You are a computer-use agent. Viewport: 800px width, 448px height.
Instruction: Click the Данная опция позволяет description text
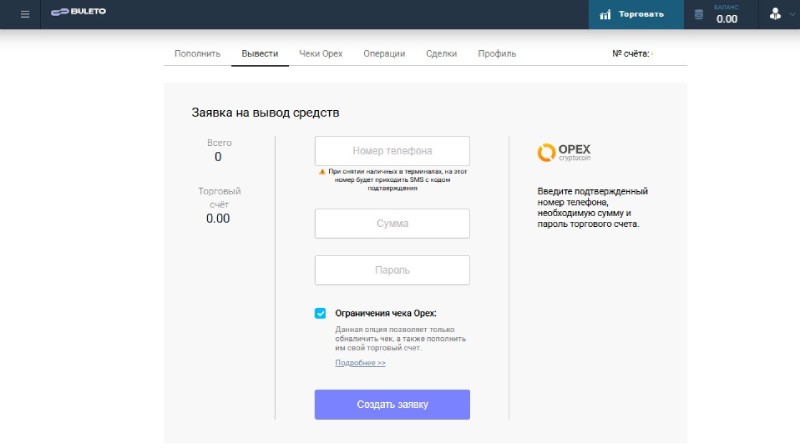[x=400, y=339]
